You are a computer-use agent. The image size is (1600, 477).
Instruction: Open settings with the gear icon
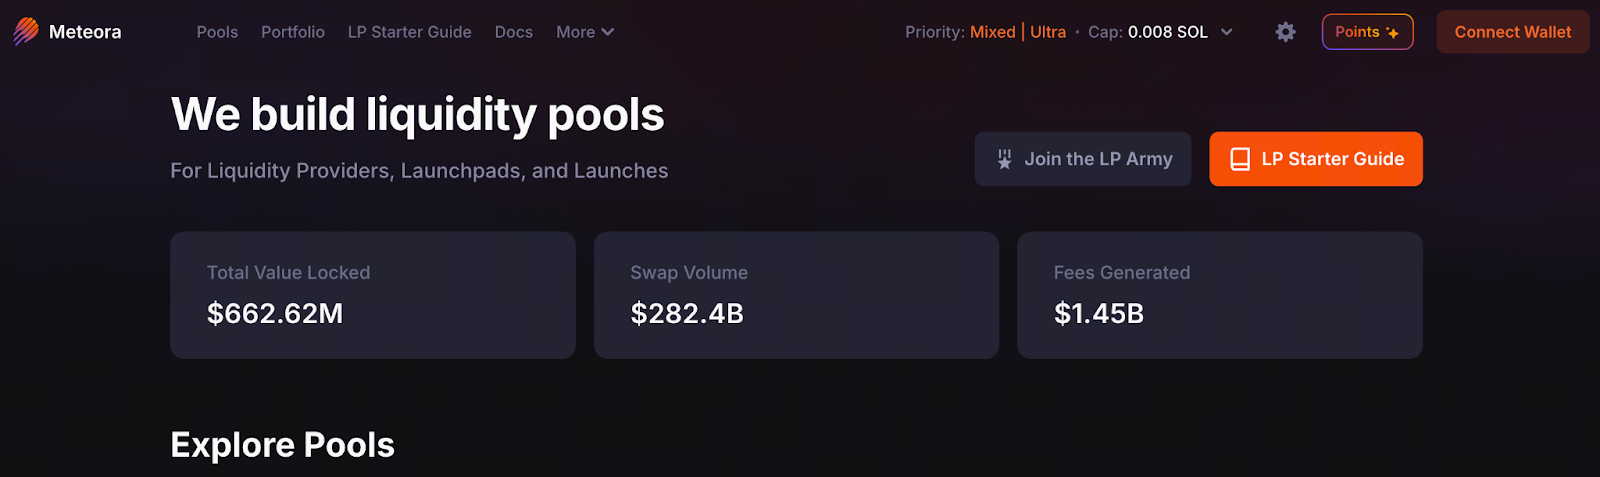pos(1285,32)
